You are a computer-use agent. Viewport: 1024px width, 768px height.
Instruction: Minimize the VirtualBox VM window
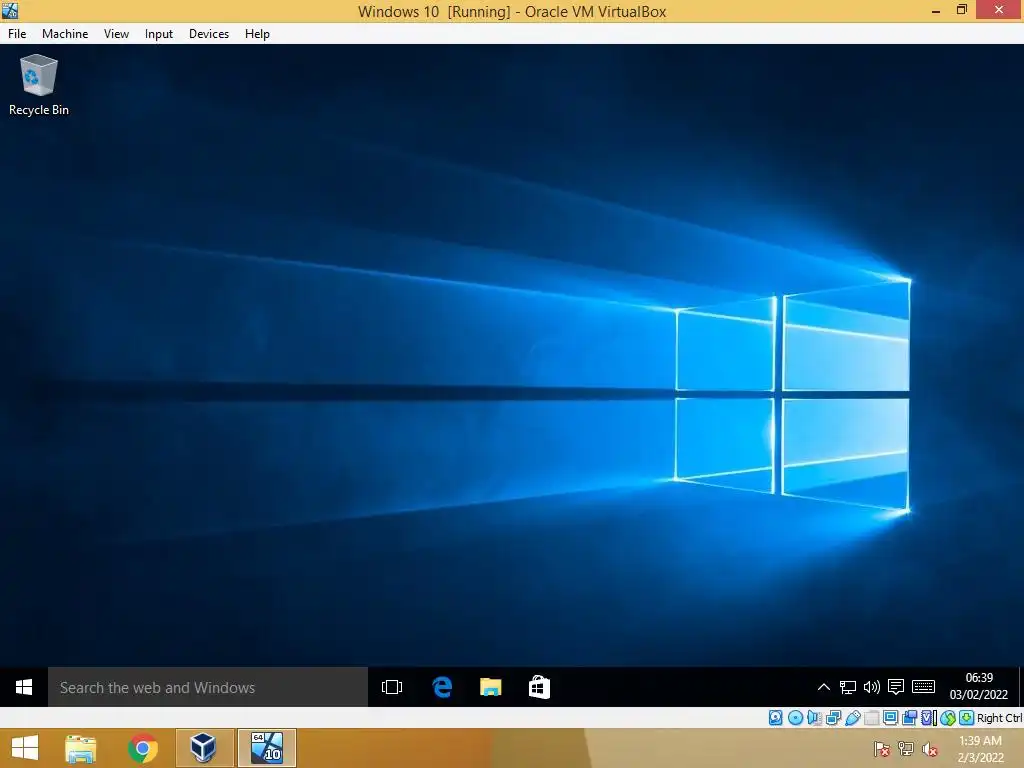click(x=936, y=10)
